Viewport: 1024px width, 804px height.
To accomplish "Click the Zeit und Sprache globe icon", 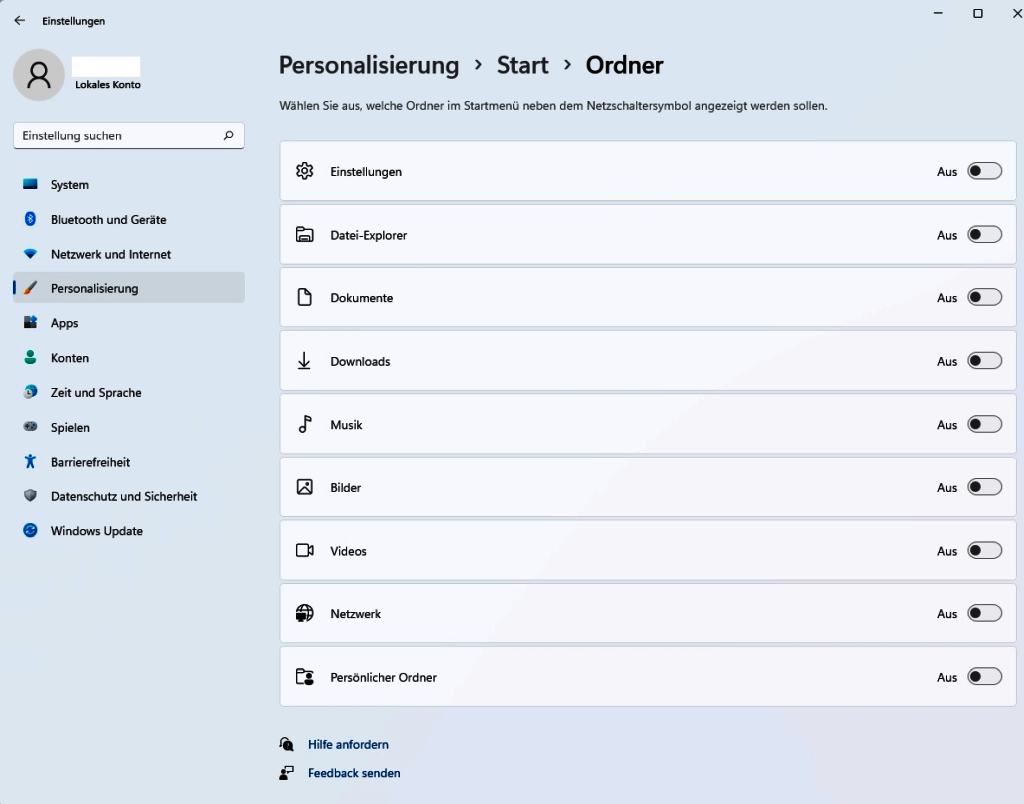I will (30, 392).
